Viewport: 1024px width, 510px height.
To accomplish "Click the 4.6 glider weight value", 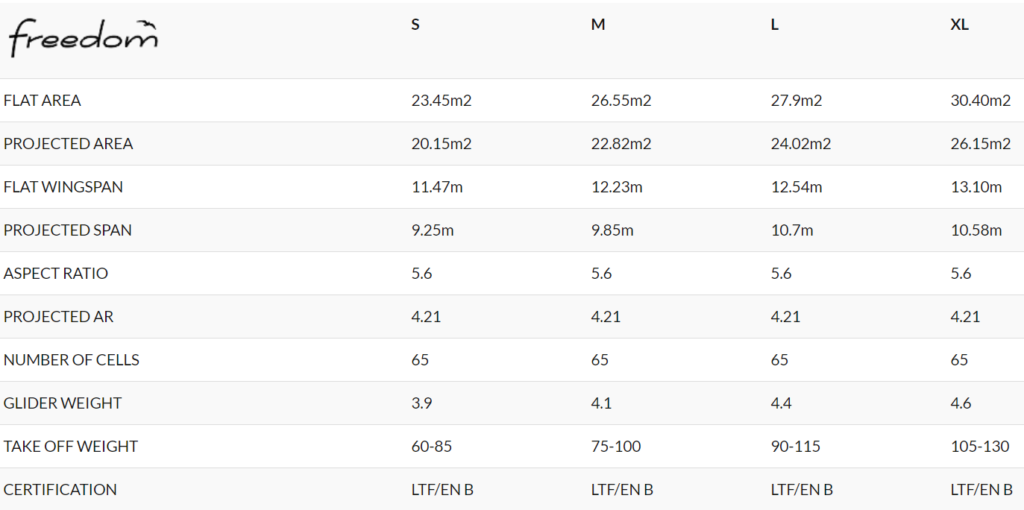I will pos(961,403).
